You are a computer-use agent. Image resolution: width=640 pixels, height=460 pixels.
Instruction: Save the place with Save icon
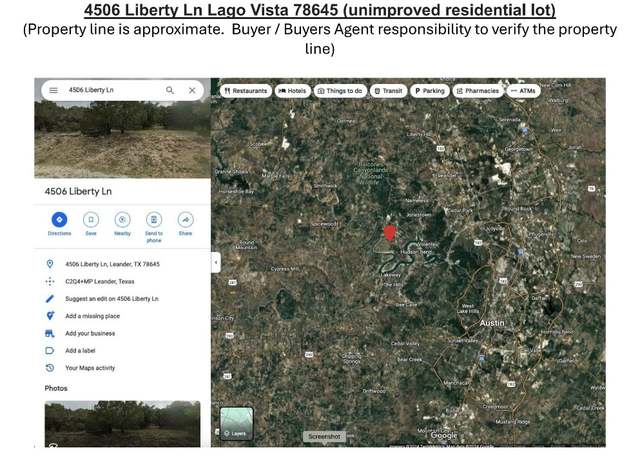91,220
